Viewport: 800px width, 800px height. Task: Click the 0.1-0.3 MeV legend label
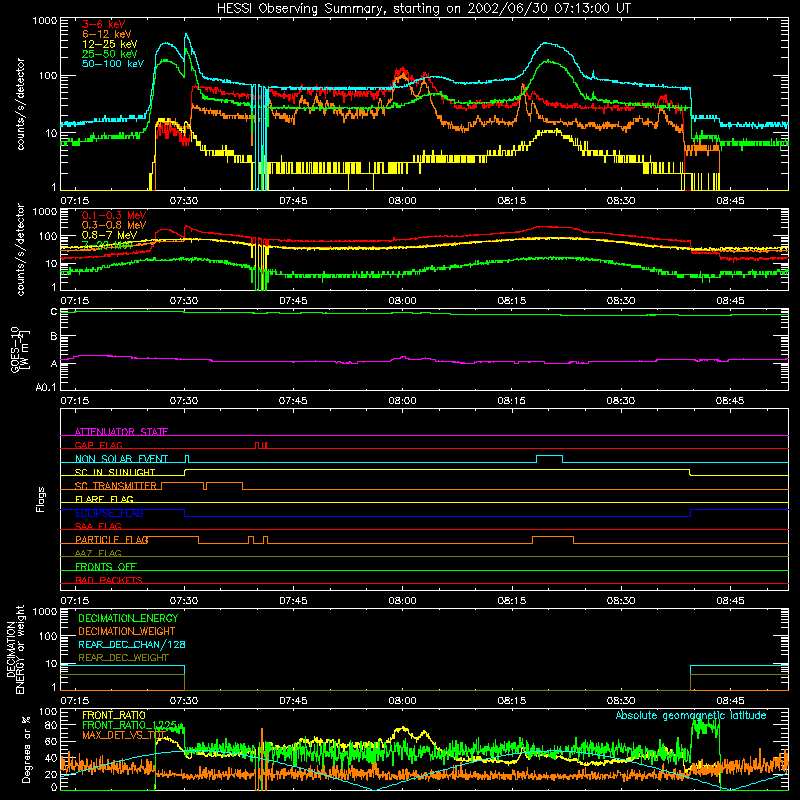(x=114, y=215)
